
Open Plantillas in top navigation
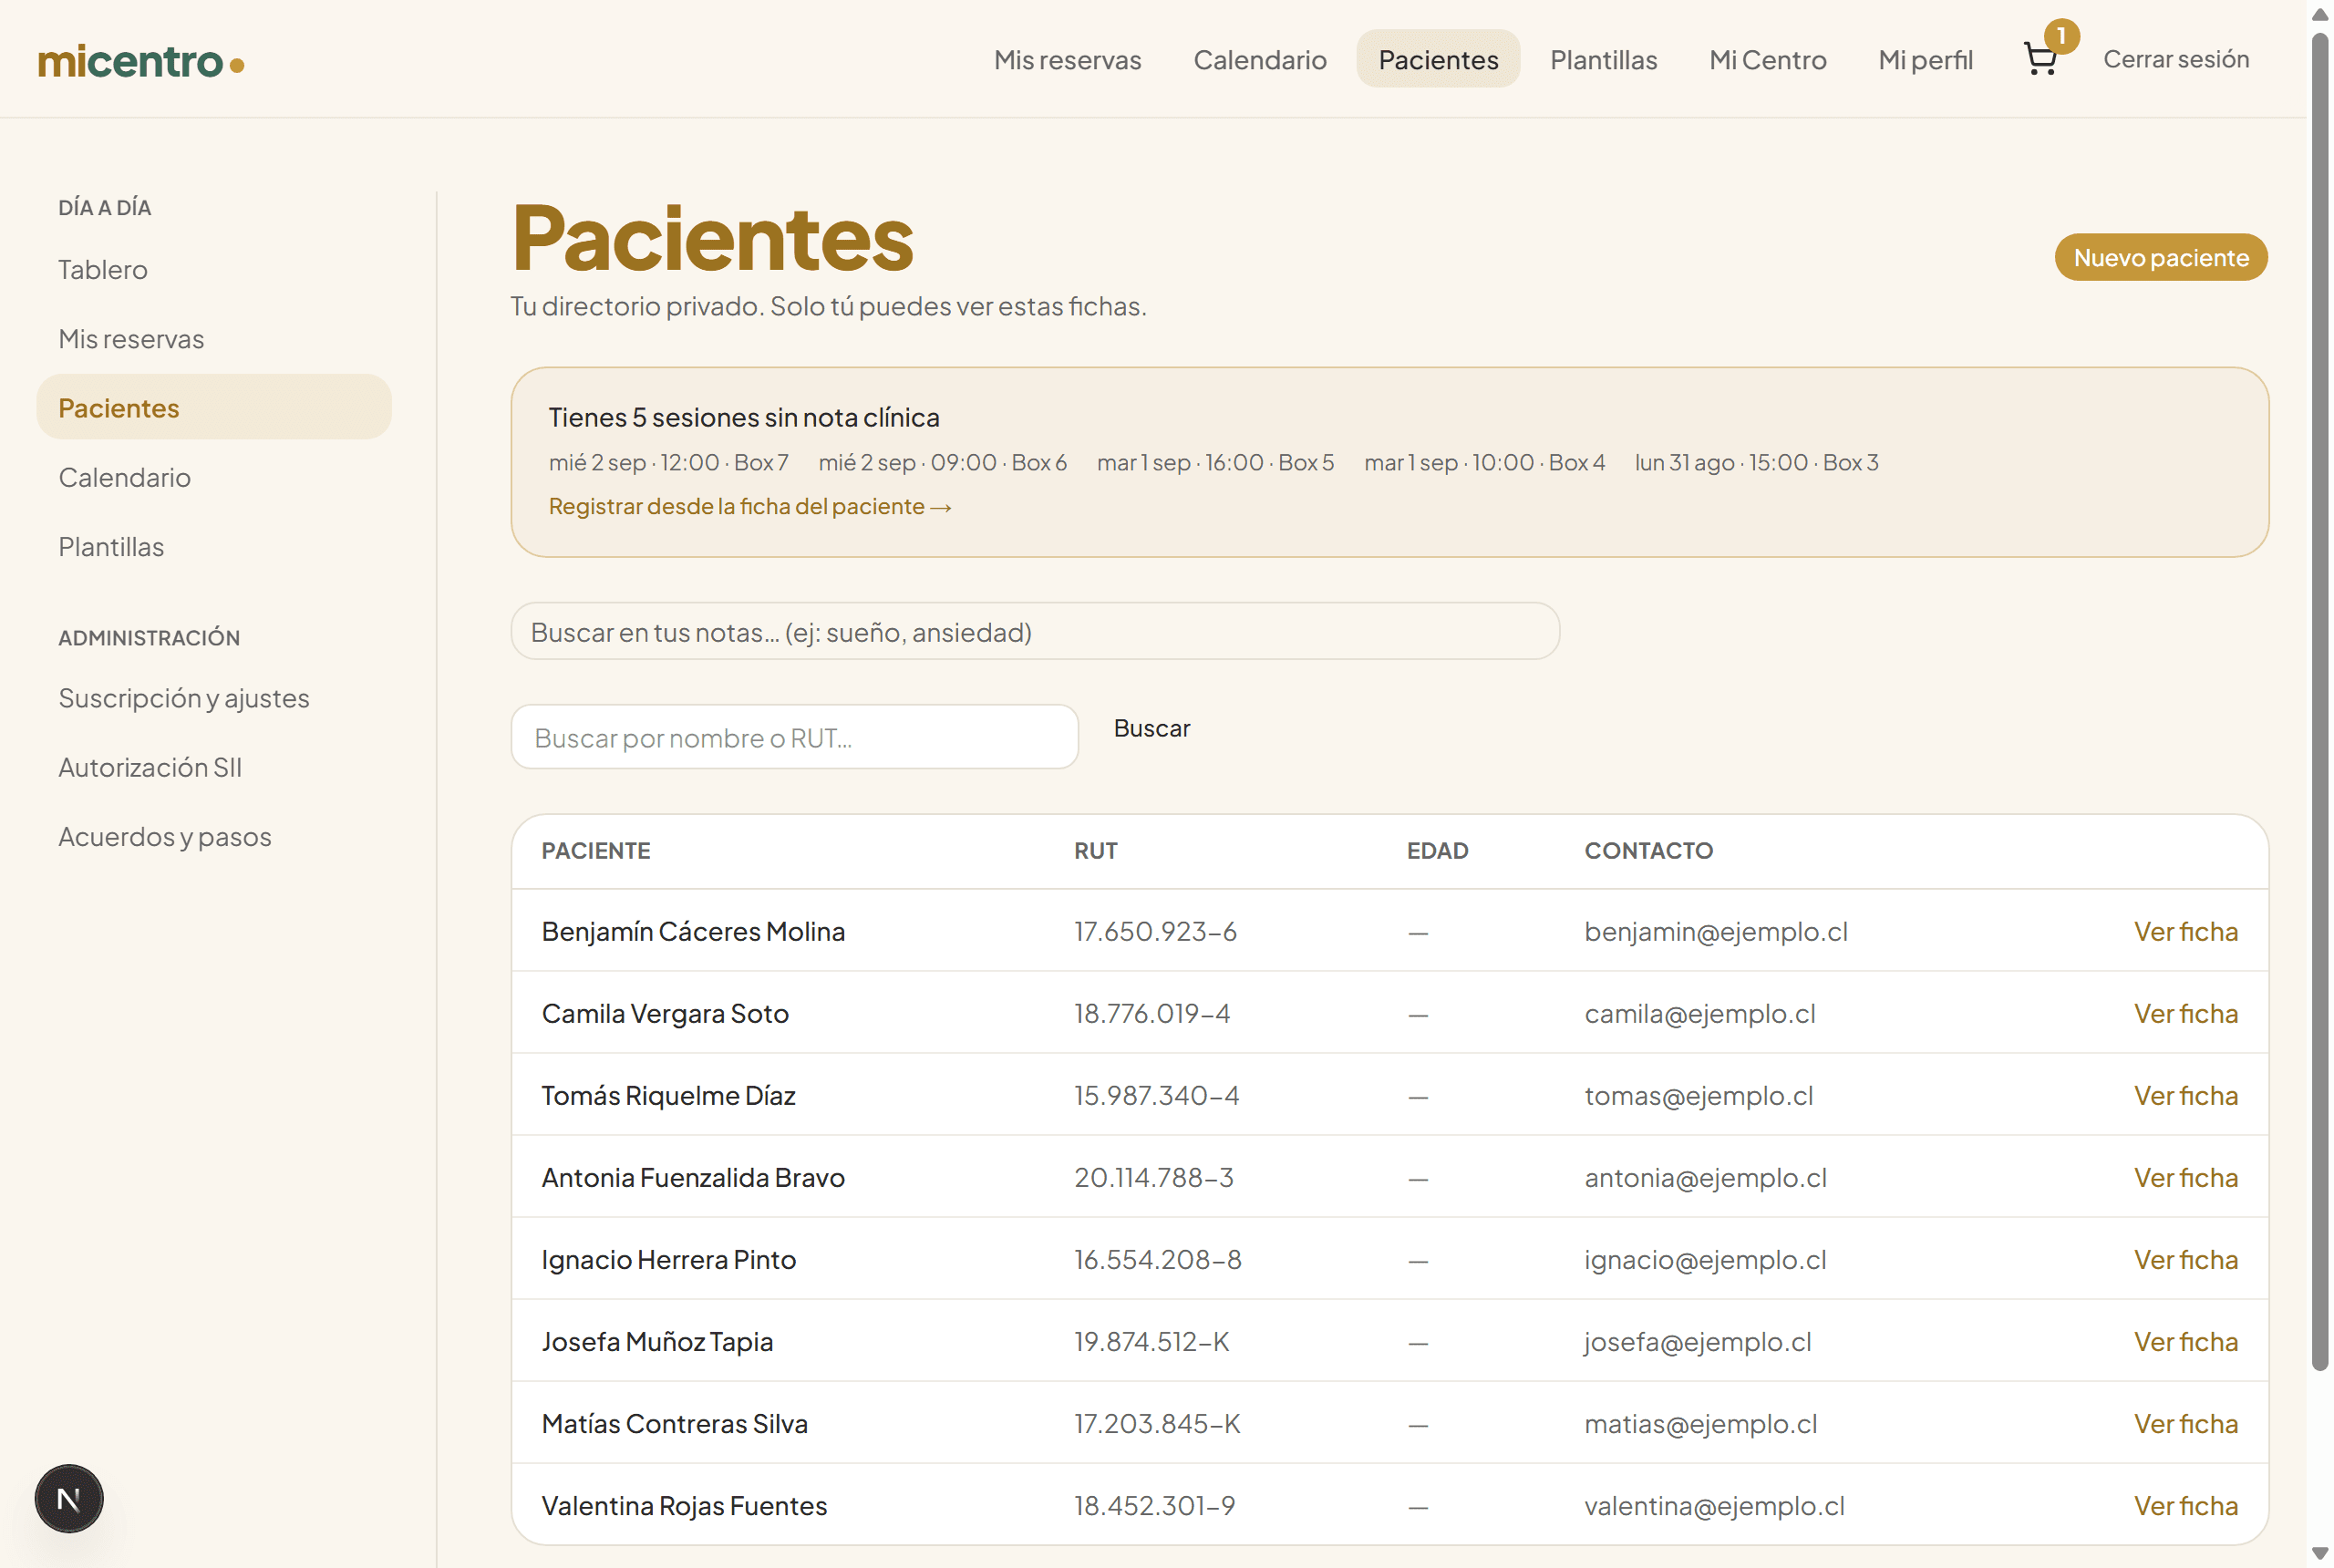[1603, 60]
